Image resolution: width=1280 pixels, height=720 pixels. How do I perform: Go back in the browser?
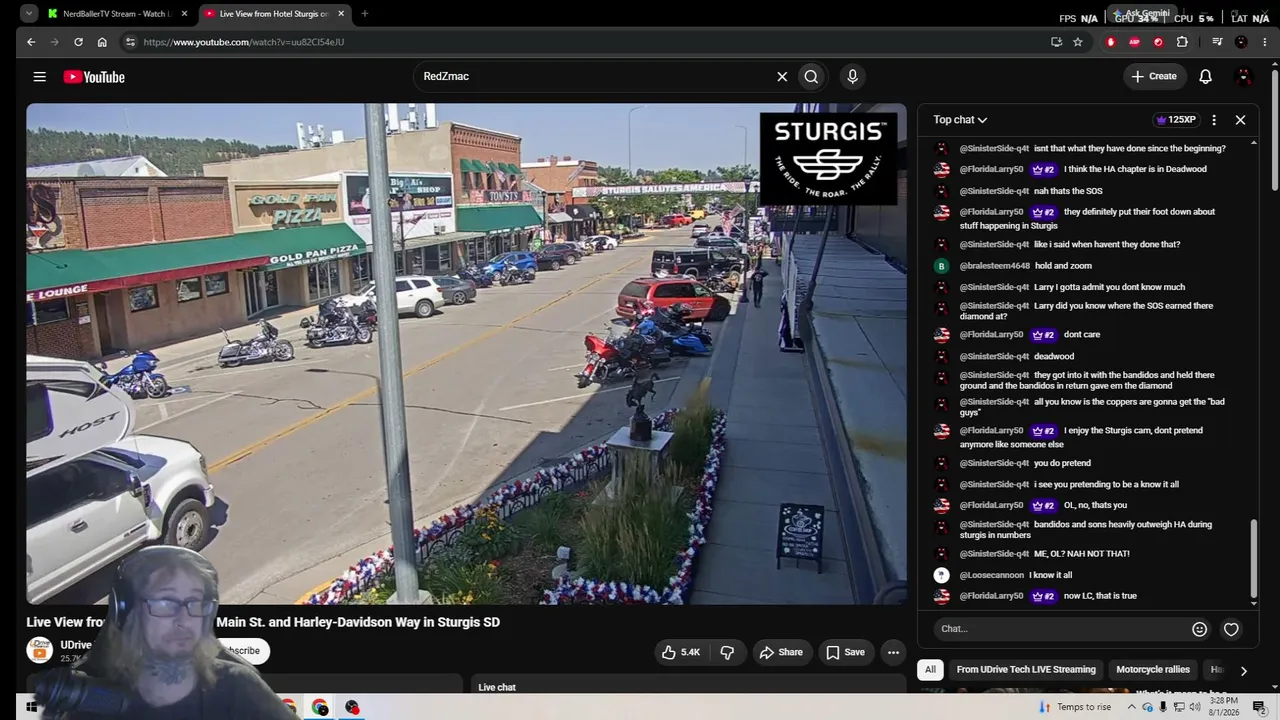pos(31,42)
